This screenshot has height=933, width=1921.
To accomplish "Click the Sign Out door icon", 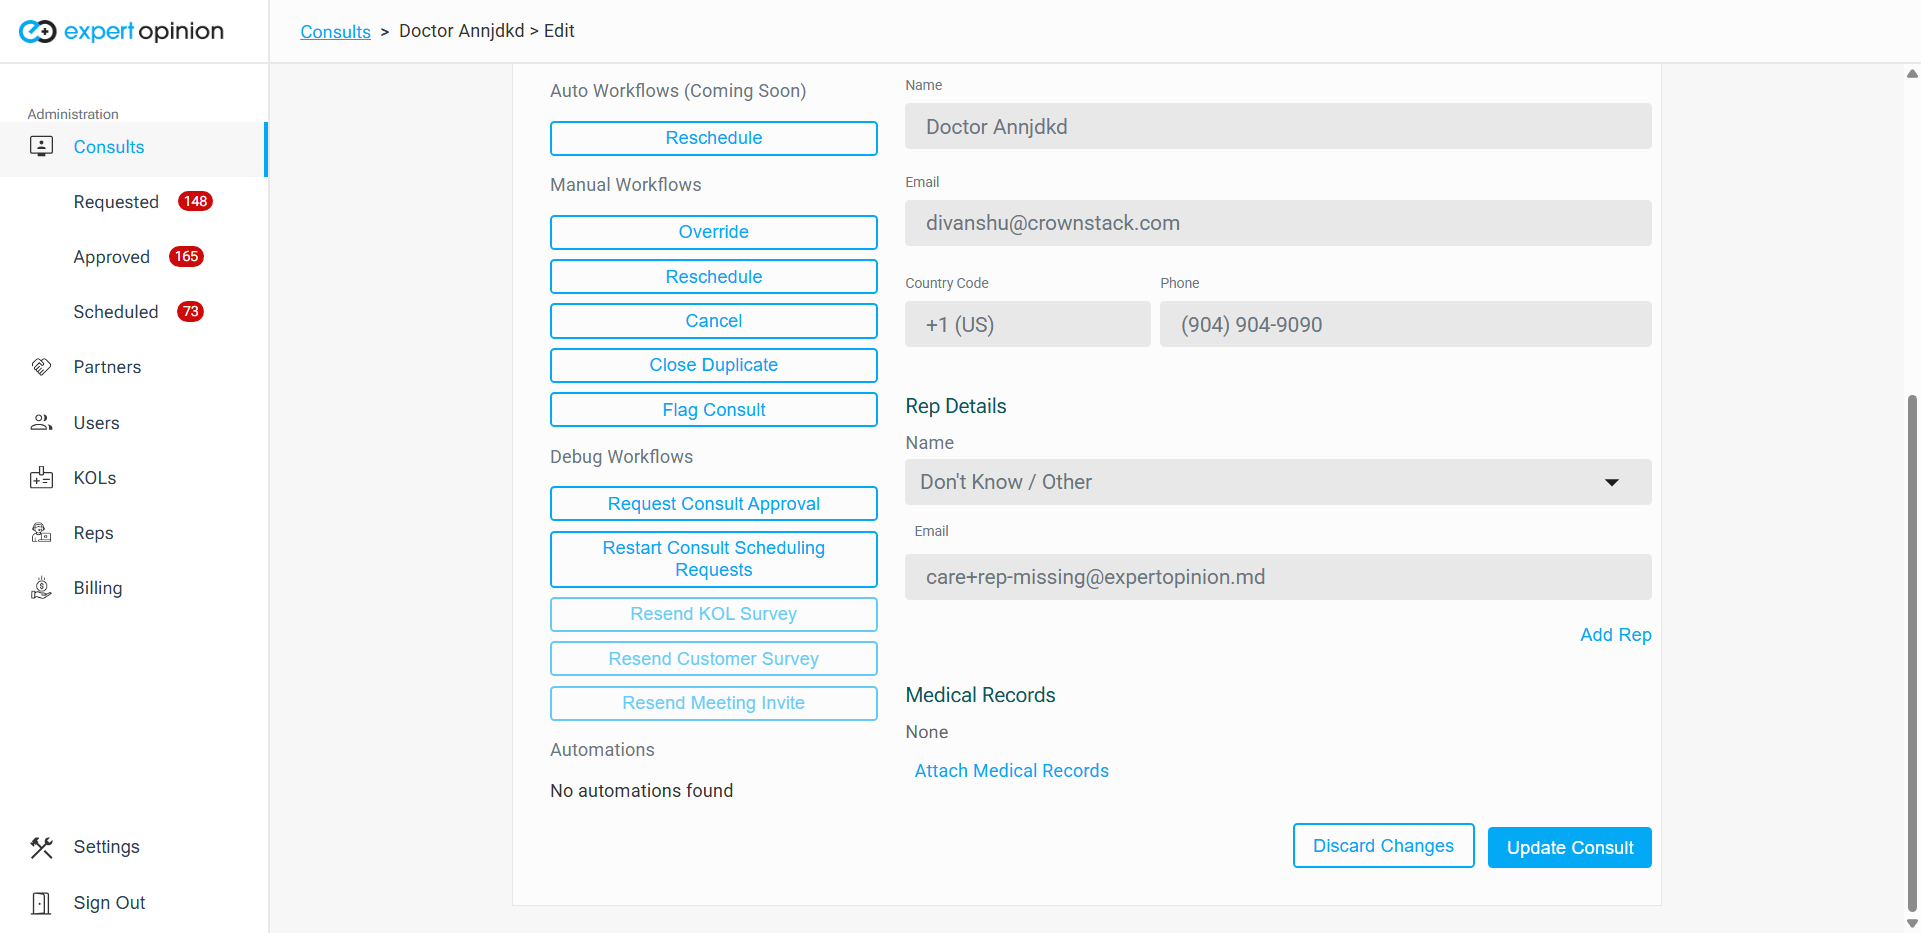I will point(41,903).
